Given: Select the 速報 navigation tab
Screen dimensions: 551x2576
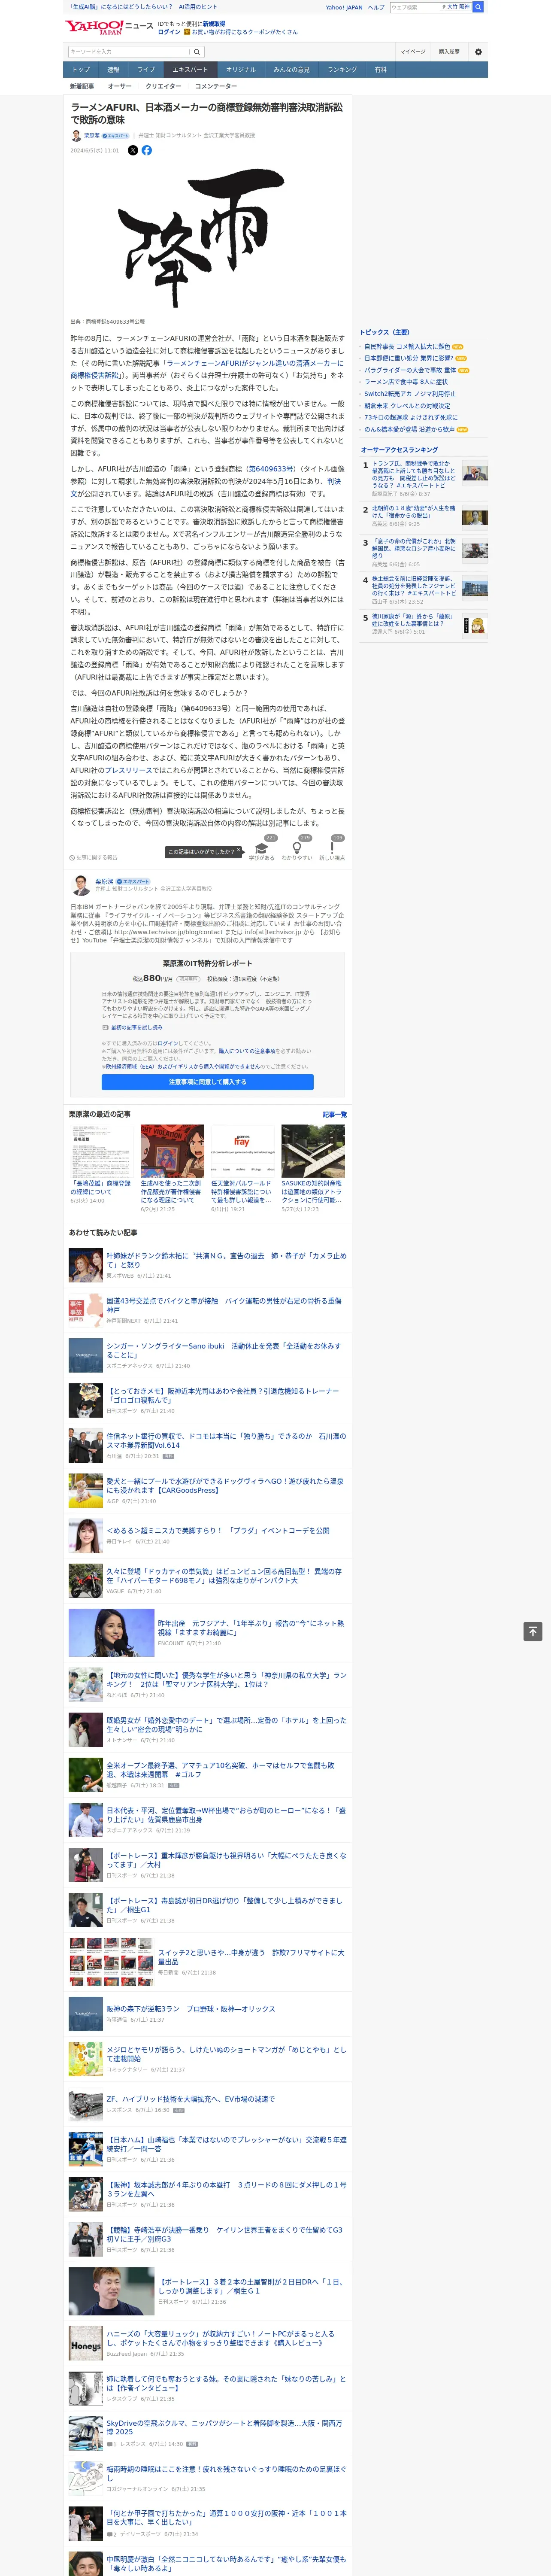Looking at the screenshot, I should pyautogui.click(x=113, y=70).
